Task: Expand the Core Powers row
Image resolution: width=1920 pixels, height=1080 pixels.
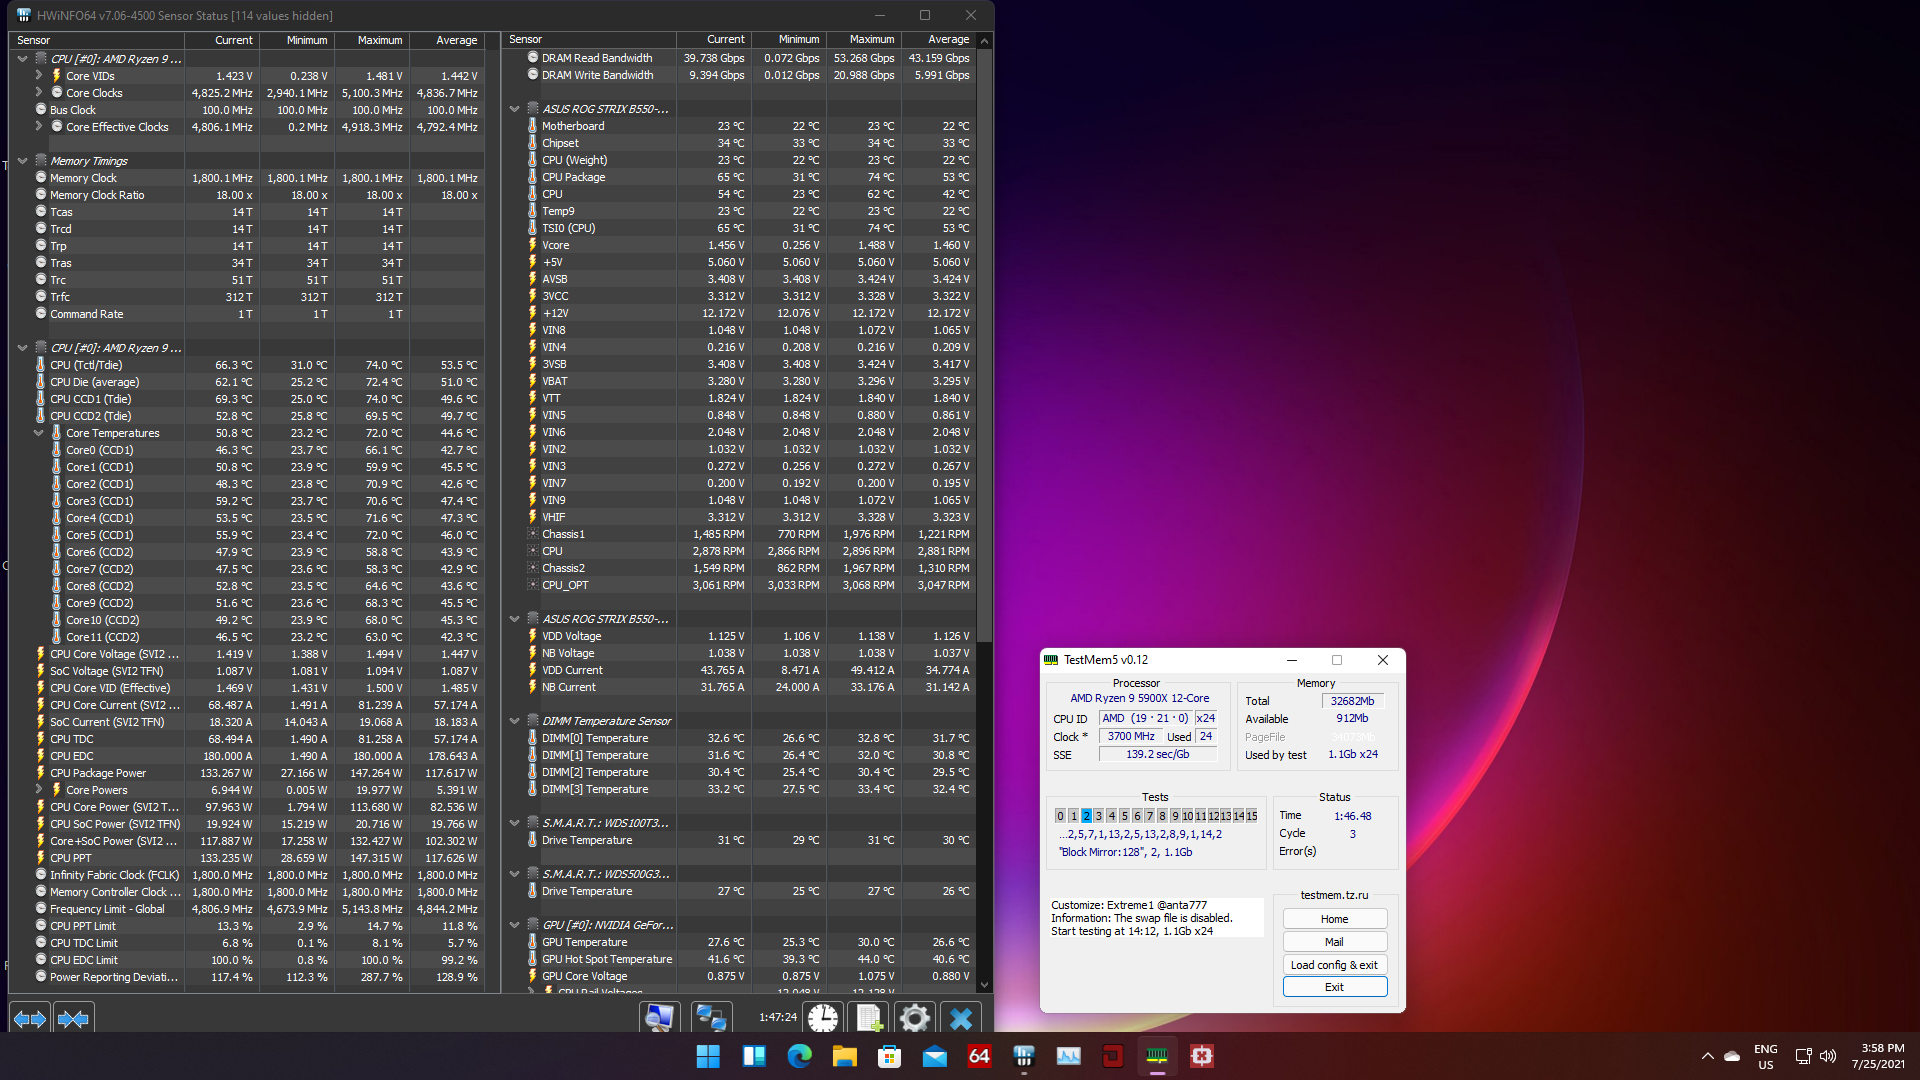Action: (x=38, y=789)
